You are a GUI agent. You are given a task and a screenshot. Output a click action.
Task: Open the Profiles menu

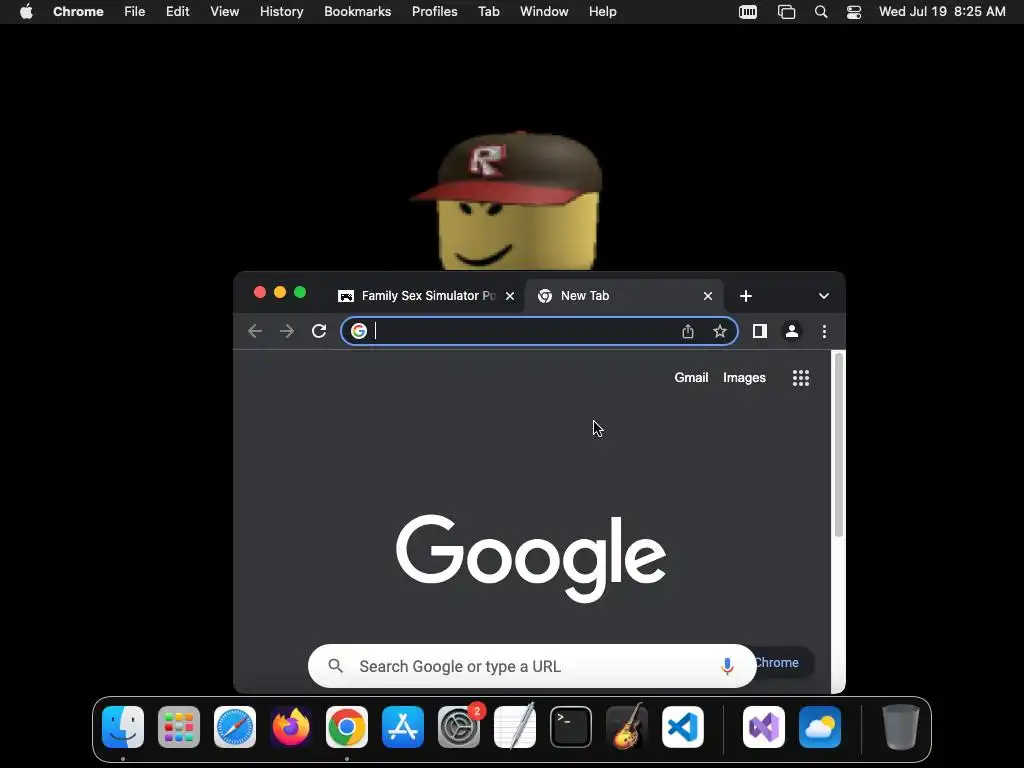pyautogui.click(x=434, y=12)
